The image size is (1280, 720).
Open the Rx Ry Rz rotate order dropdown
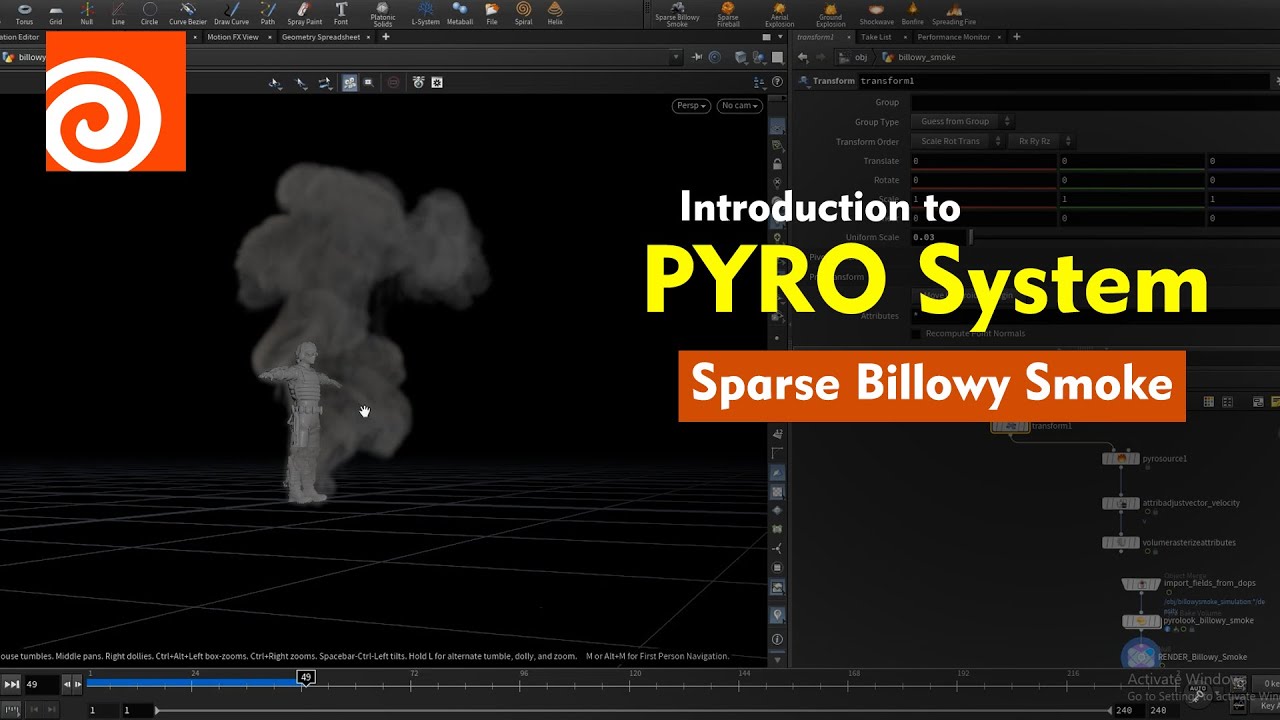point(1041,142)
